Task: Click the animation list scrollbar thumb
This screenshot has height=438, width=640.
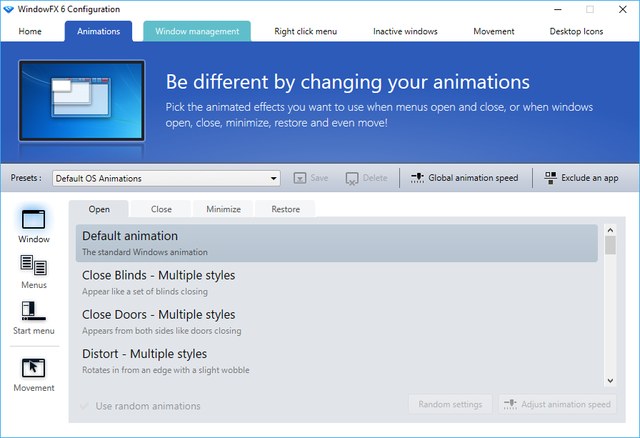Action: (x=610, y=245)
